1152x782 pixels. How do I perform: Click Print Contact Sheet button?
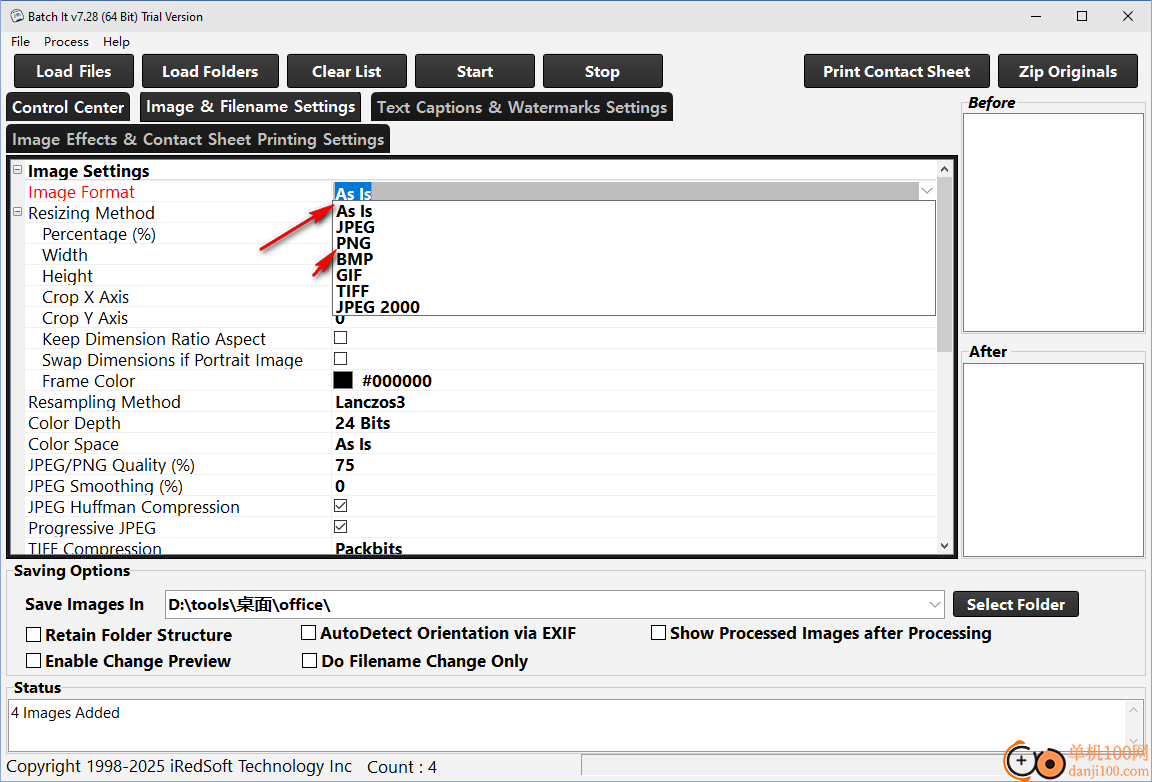pos(896,71)
